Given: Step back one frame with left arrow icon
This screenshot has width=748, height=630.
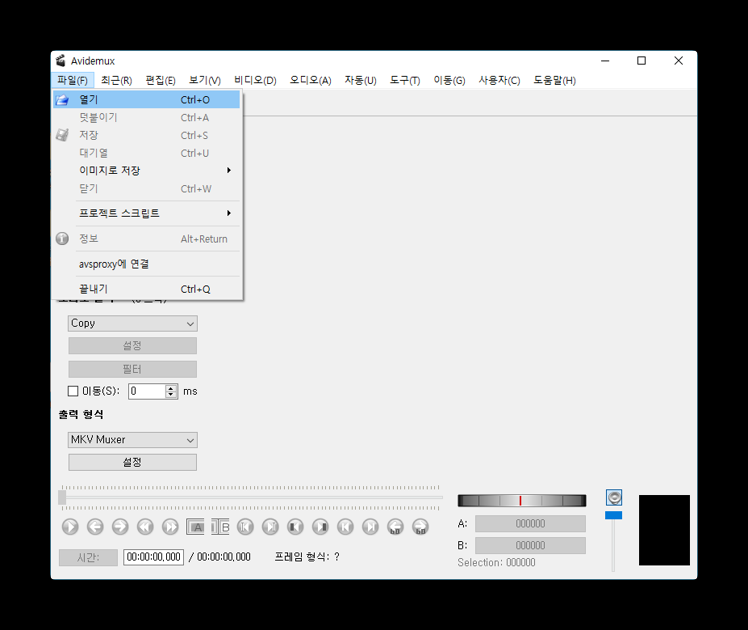Looking at the screenshot, I should tap(95, 527).
